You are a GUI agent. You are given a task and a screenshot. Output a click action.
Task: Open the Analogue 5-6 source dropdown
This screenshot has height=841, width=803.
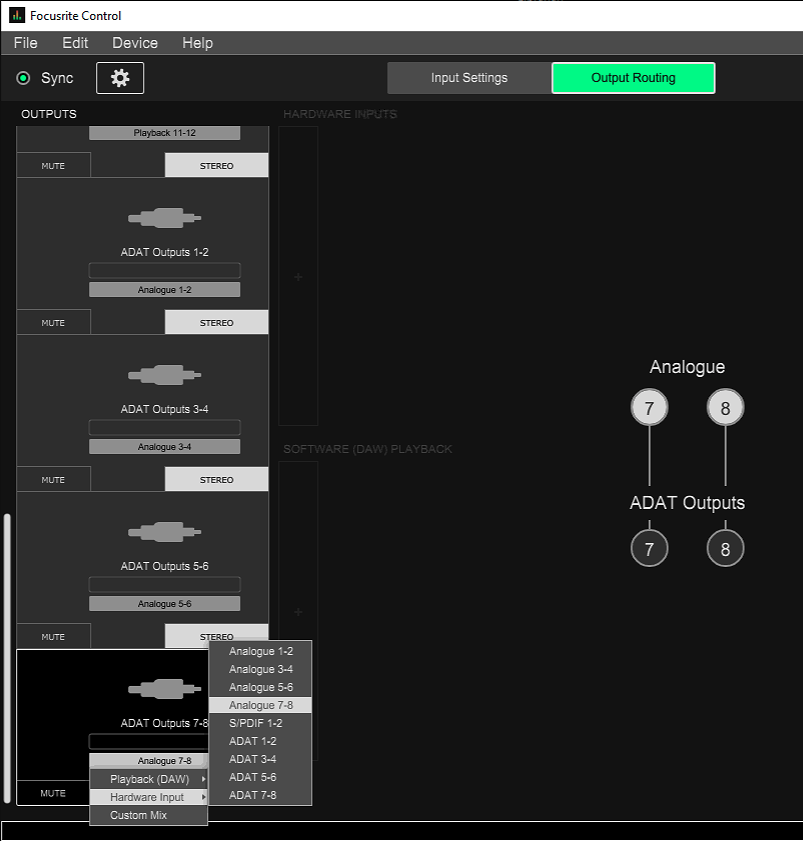tap(164, 604)
